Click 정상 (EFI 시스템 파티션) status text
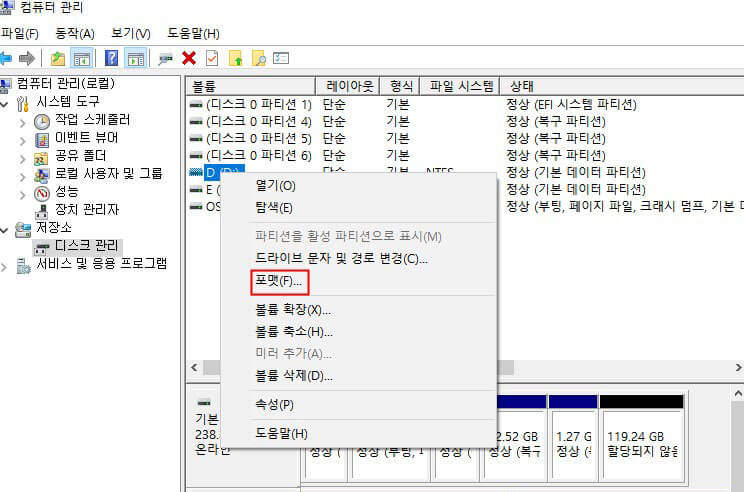 [x=571, y=104]
